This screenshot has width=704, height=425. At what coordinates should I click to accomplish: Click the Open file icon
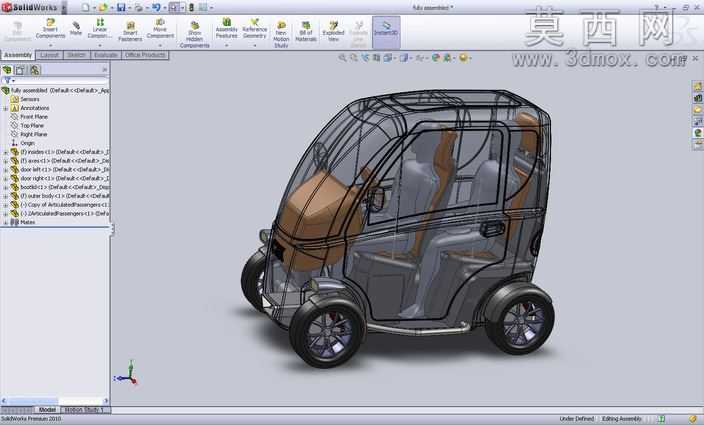tap(103, 7)
